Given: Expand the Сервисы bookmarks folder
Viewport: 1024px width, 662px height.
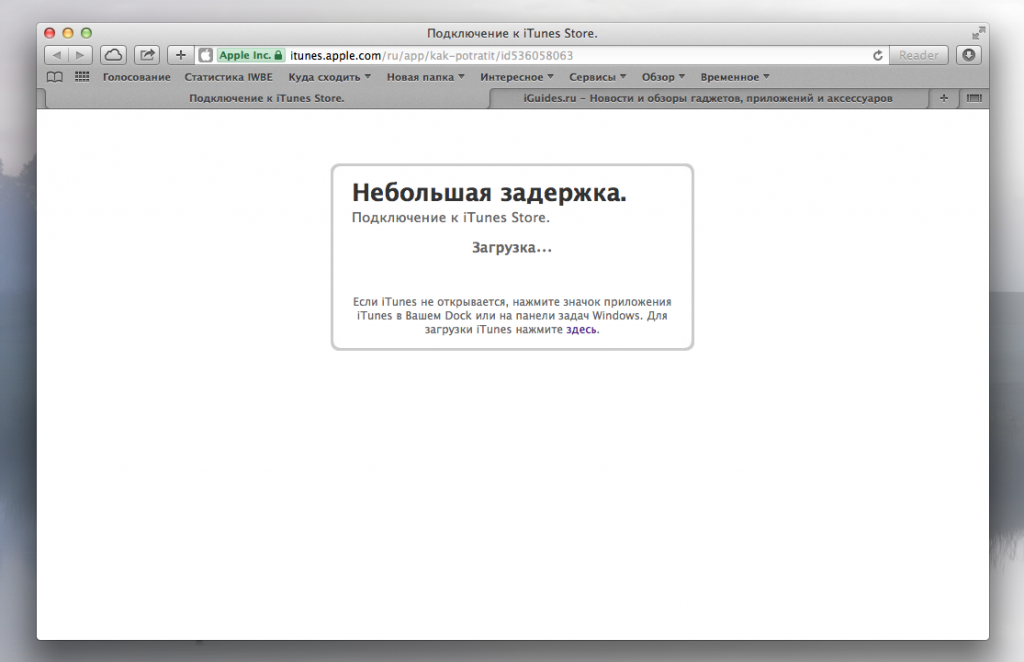Looking at the screenshot, I should (x=598, y=77).
